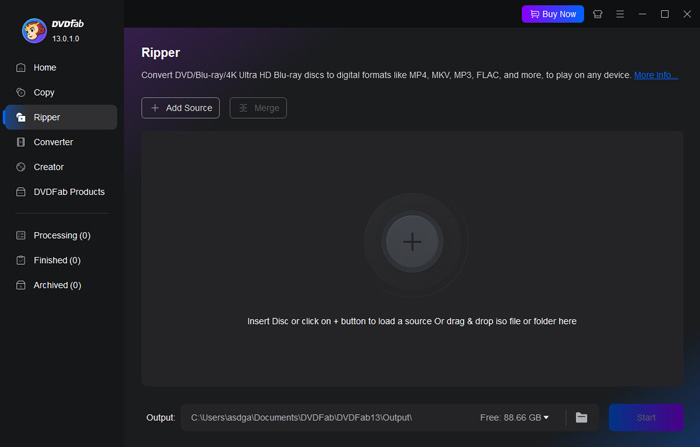This screenshot has width=700, height=447.
Task: Show Processing (0) tasks
Action: click(x=60, y=235)
